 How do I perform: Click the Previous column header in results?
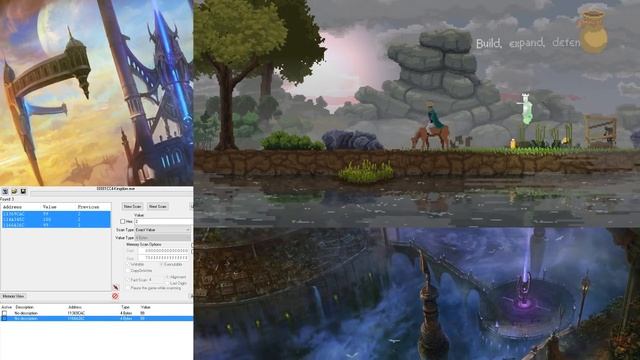tap(89, 207)
